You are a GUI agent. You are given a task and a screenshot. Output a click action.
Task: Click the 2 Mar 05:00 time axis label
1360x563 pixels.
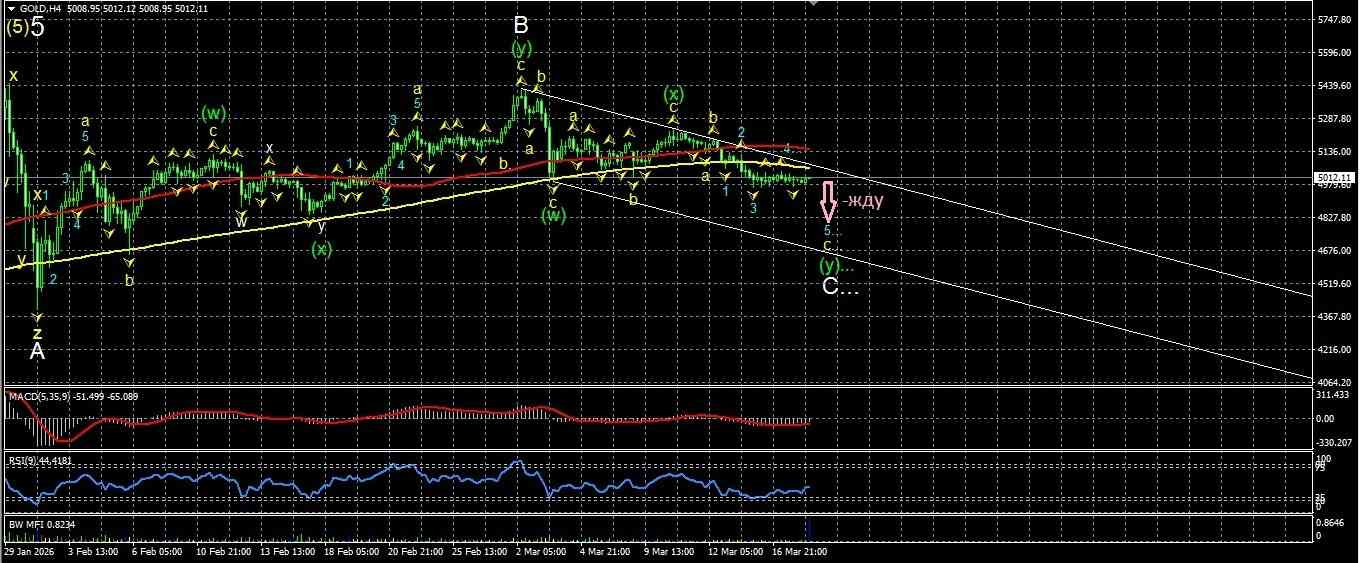(542, 551)
